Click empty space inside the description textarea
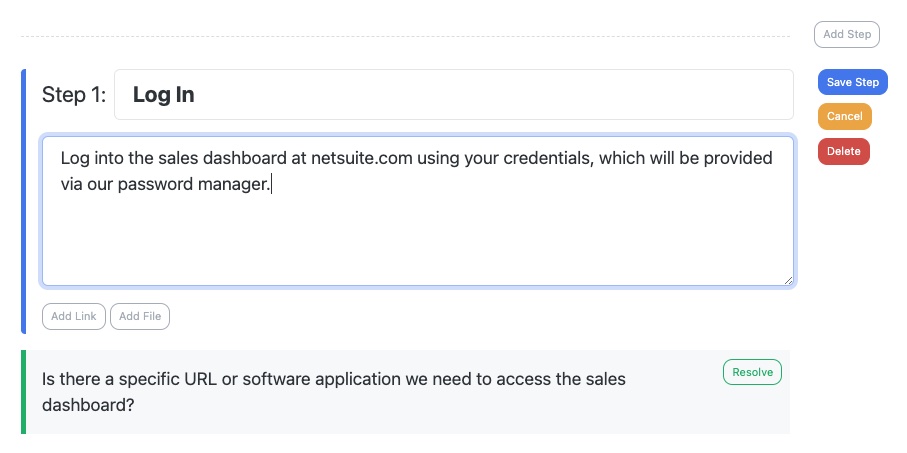The image size is (907, 453). [416, 243]
